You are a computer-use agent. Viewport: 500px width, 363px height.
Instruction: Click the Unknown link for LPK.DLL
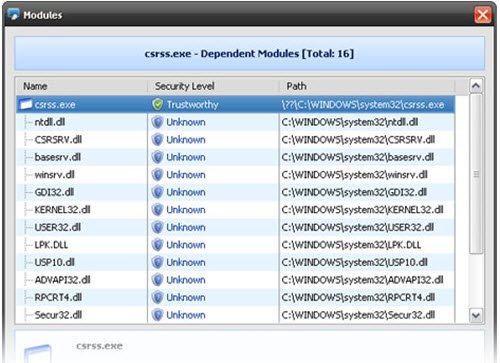(186, 245)
